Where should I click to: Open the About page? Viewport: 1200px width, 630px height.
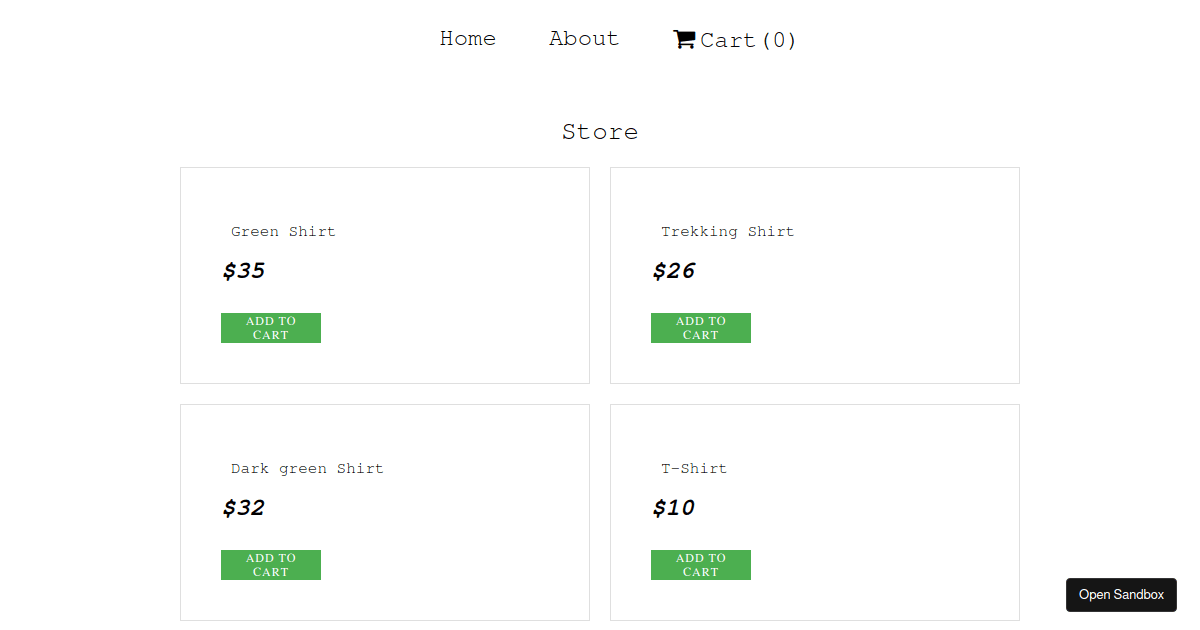(583, 39)
